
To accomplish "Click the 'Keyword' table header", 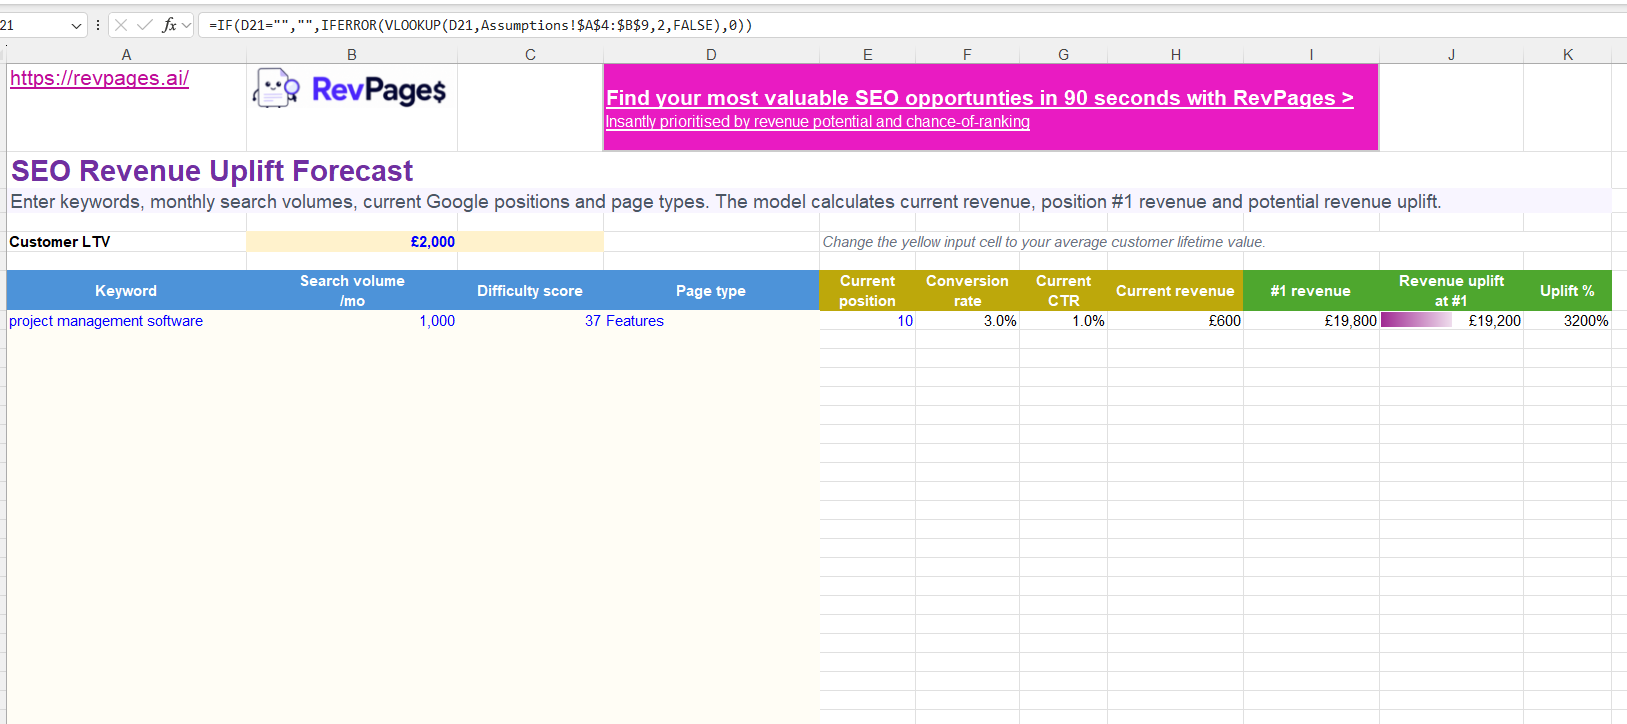I will tap(126, 291).
